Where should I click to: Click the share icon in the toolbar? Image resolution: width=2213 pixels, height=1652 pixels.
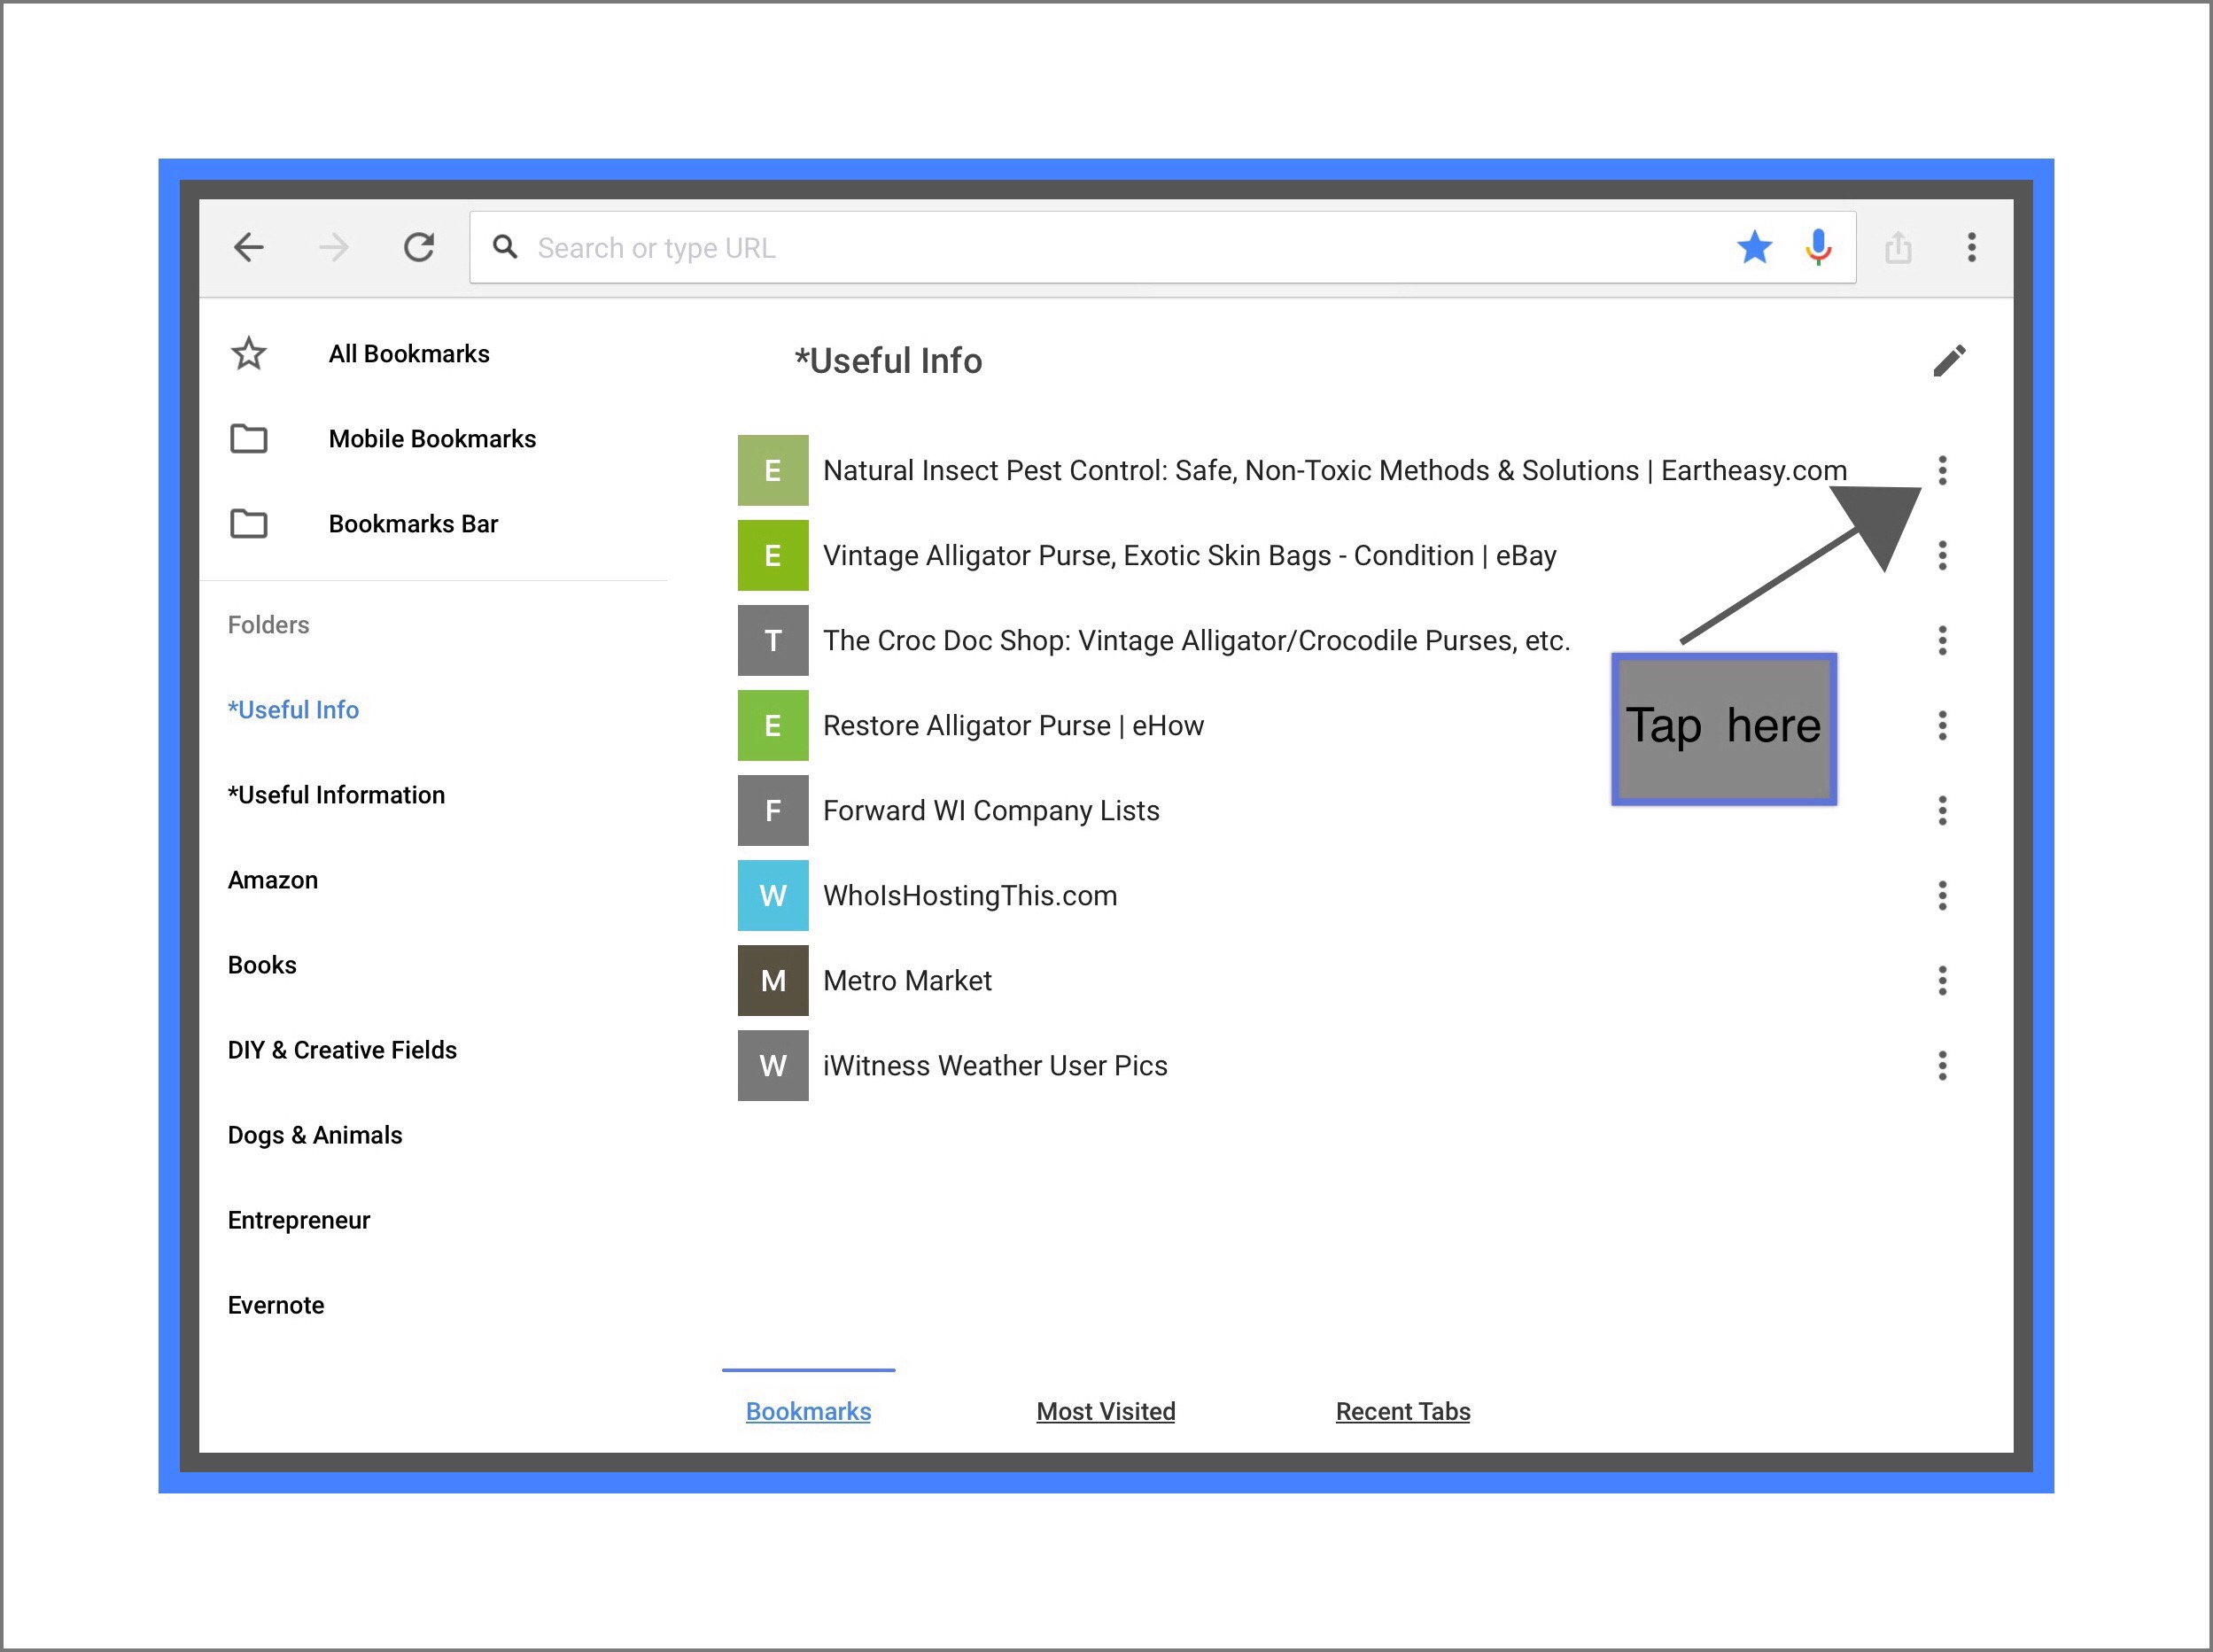[x=1898, y=247]
